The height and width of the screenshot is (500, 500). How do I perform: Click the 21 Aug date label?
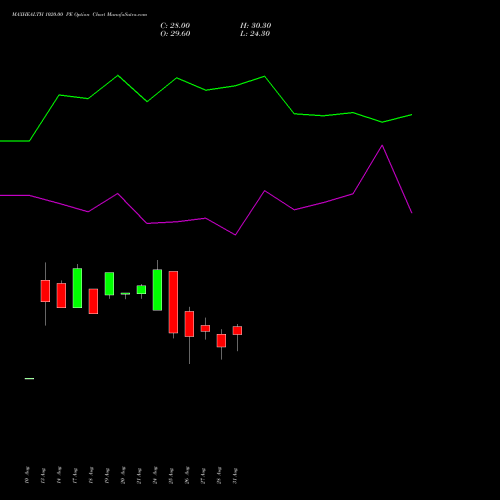coord(139,475)
